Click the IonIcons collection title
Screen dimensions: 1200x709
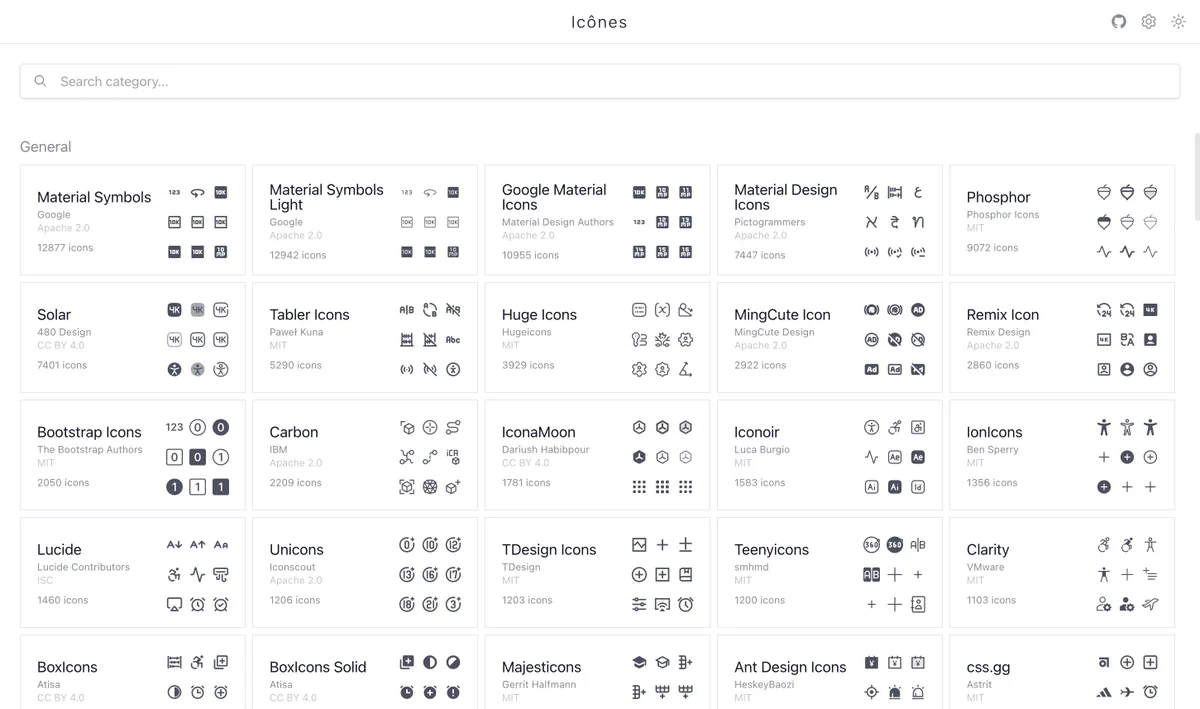pos(994,432)
